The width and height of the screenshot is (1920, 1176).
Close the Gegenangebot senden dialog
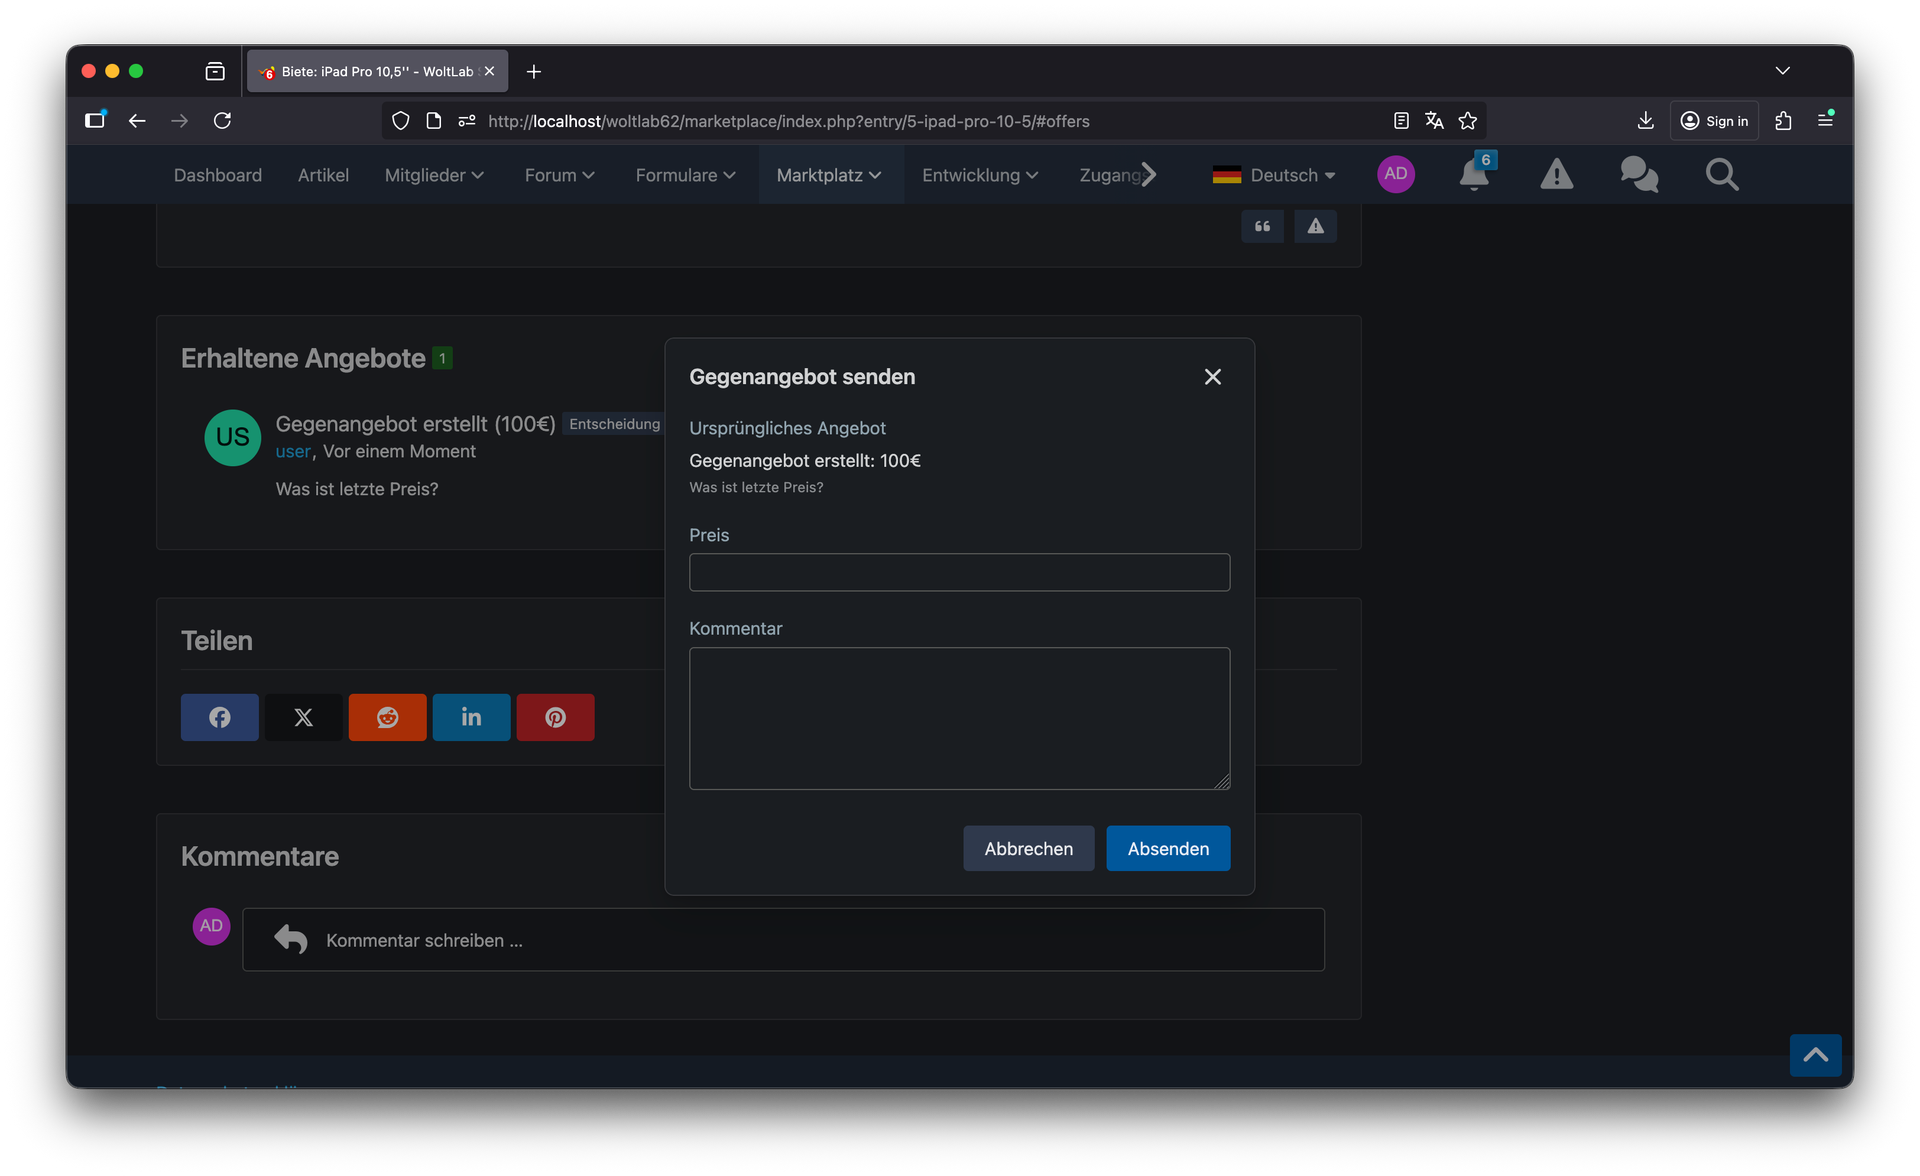click(1212, 377)
